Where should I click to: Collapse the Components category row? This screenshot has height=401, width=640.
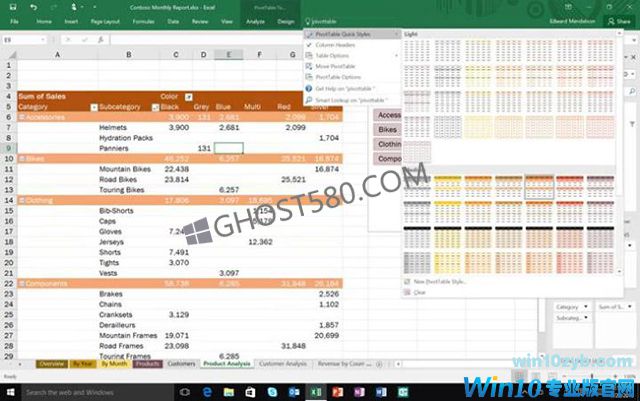coord(22,284)
